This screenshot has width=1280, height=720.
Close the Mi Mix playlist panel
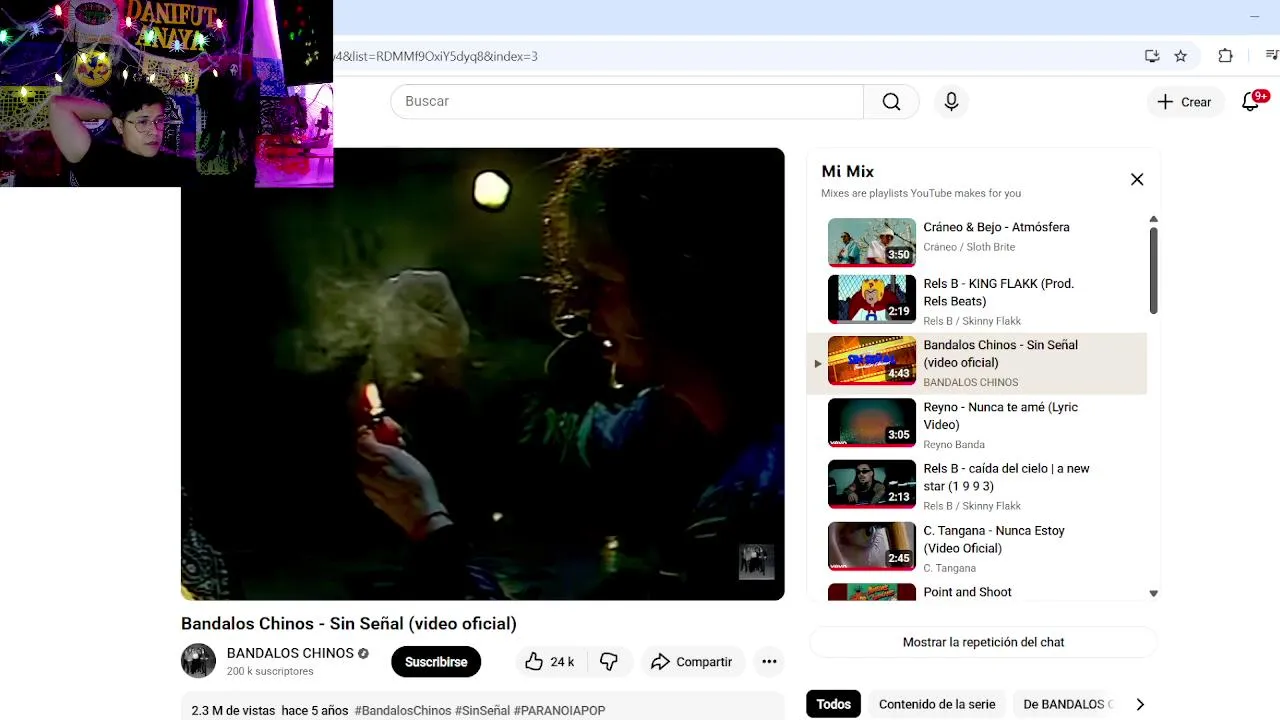(x=1137, y=179)
